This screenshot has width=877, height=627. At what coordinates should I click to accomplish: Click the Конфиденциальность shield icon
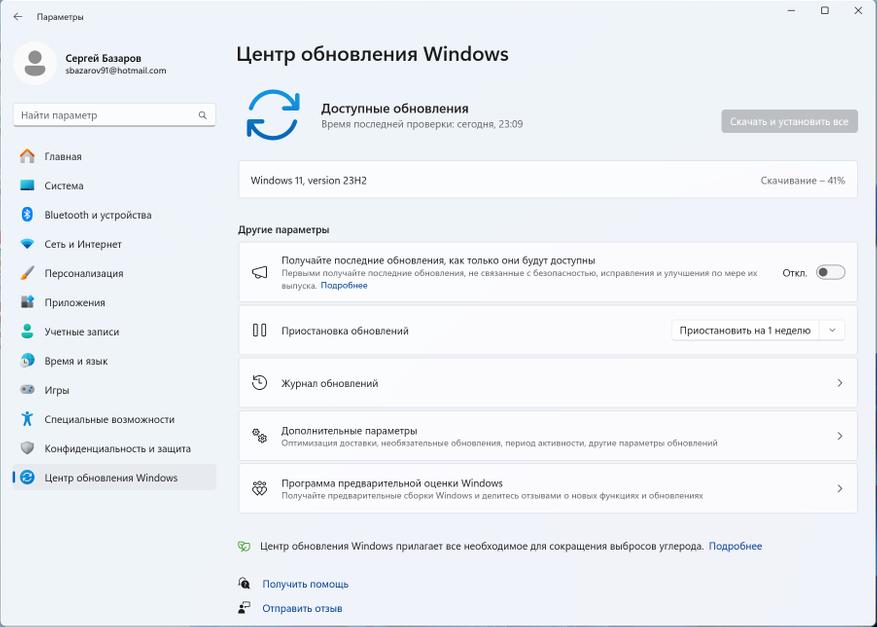(x=27, y=448)
